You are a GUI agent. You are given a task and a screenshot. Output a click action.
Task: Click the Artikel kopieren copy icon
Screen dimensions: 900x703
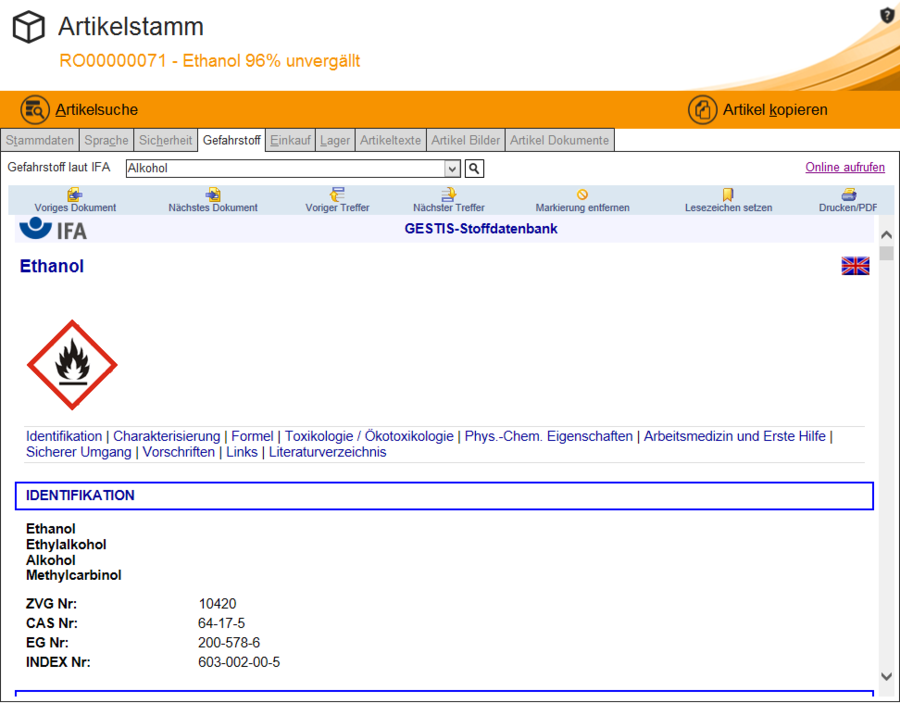coord(703,110)
